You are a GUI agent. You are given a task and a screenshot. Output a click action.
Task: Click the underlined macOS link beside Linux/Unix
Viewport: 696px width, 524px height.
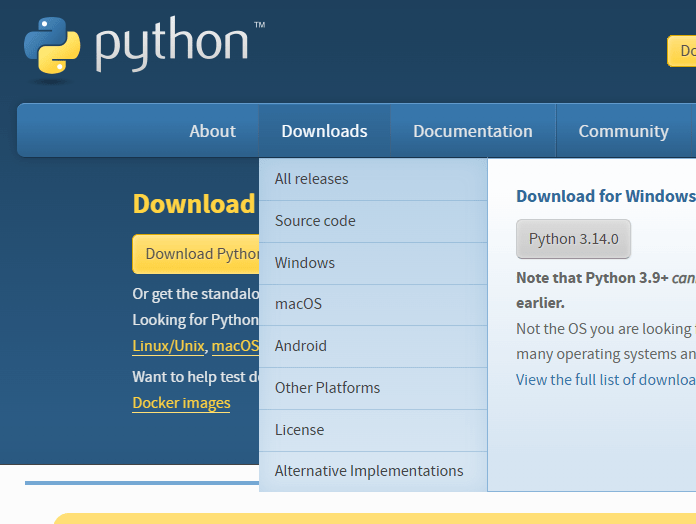click(235, 346)
